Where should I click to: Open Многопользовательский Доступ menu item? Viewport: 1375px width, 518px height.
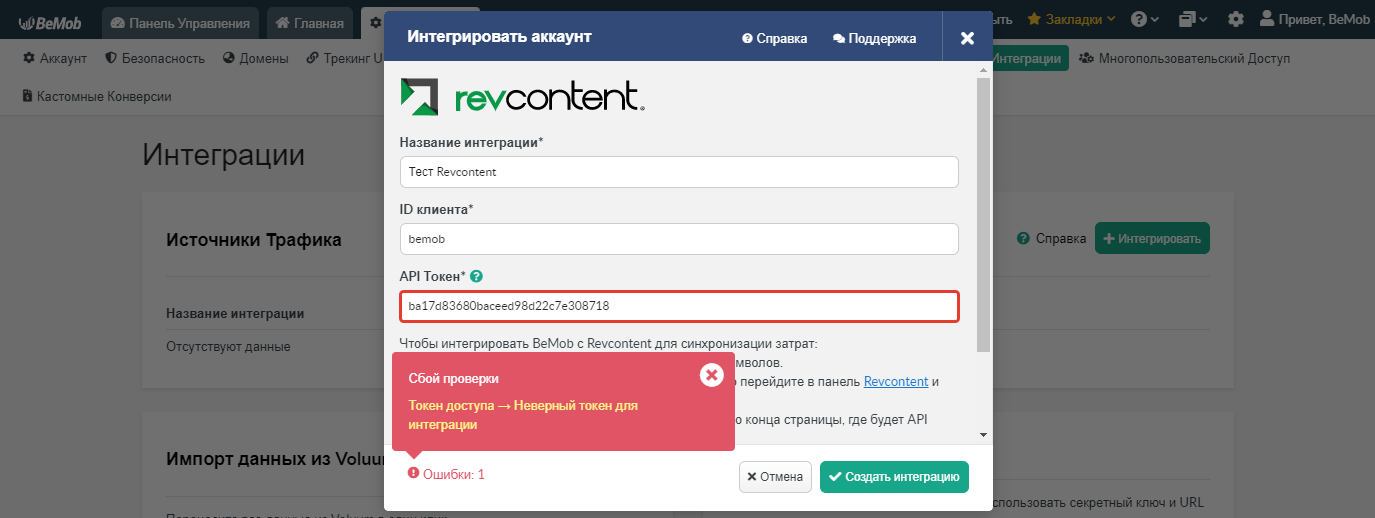(x=1185, y=58)
